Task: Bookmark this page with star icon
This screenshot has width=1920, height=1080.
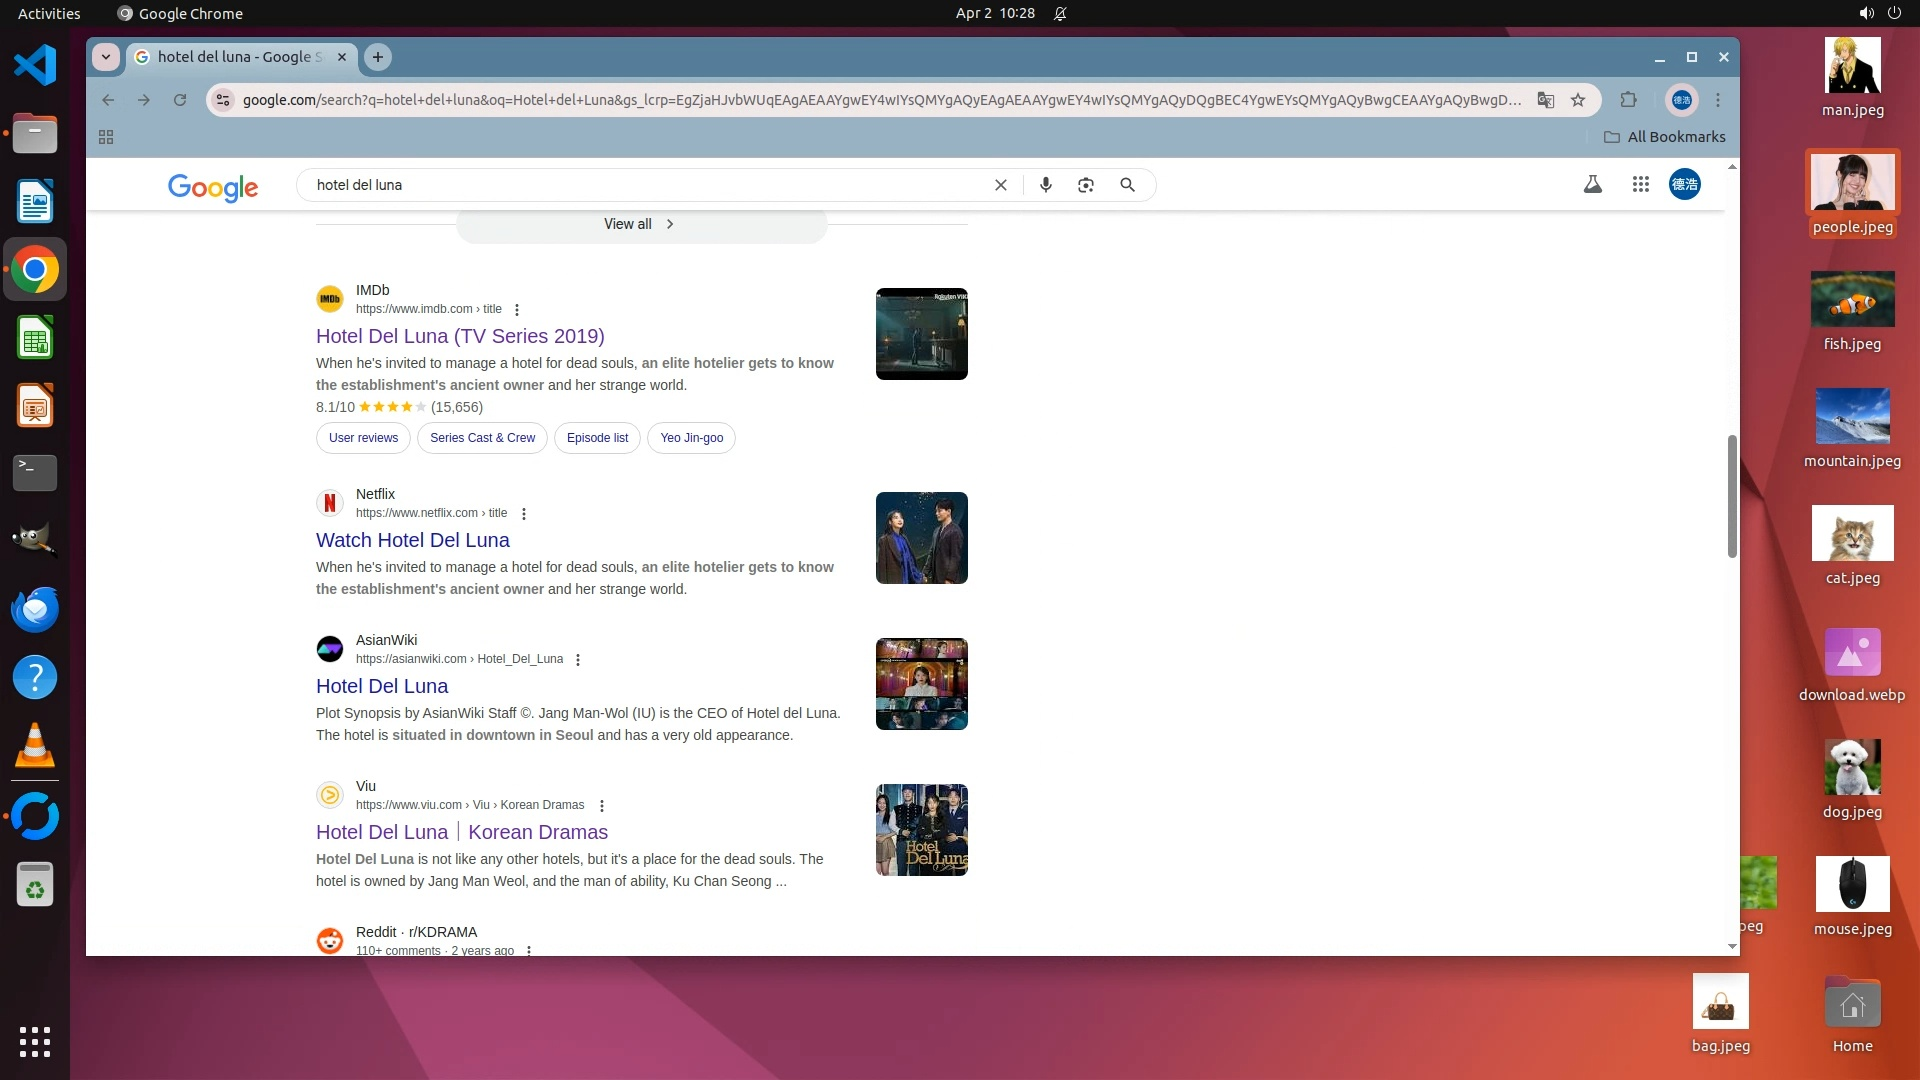Action: pos(1578,100)
